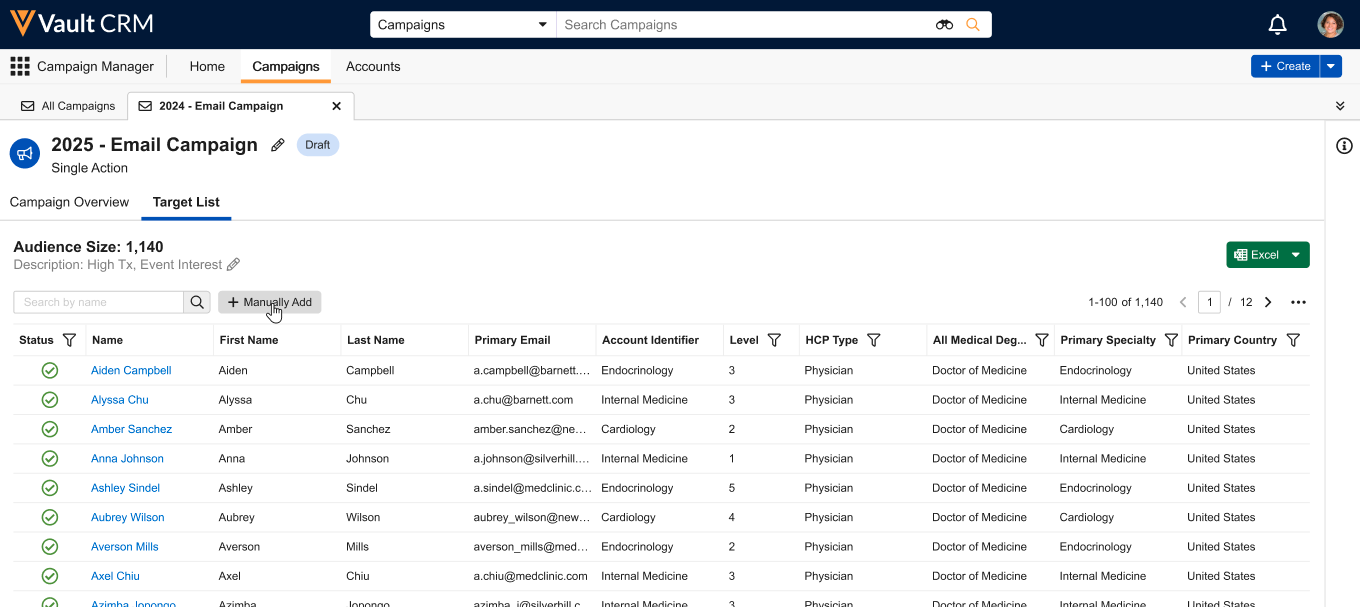Filter the HCP Type column

(x=873, y=340)
